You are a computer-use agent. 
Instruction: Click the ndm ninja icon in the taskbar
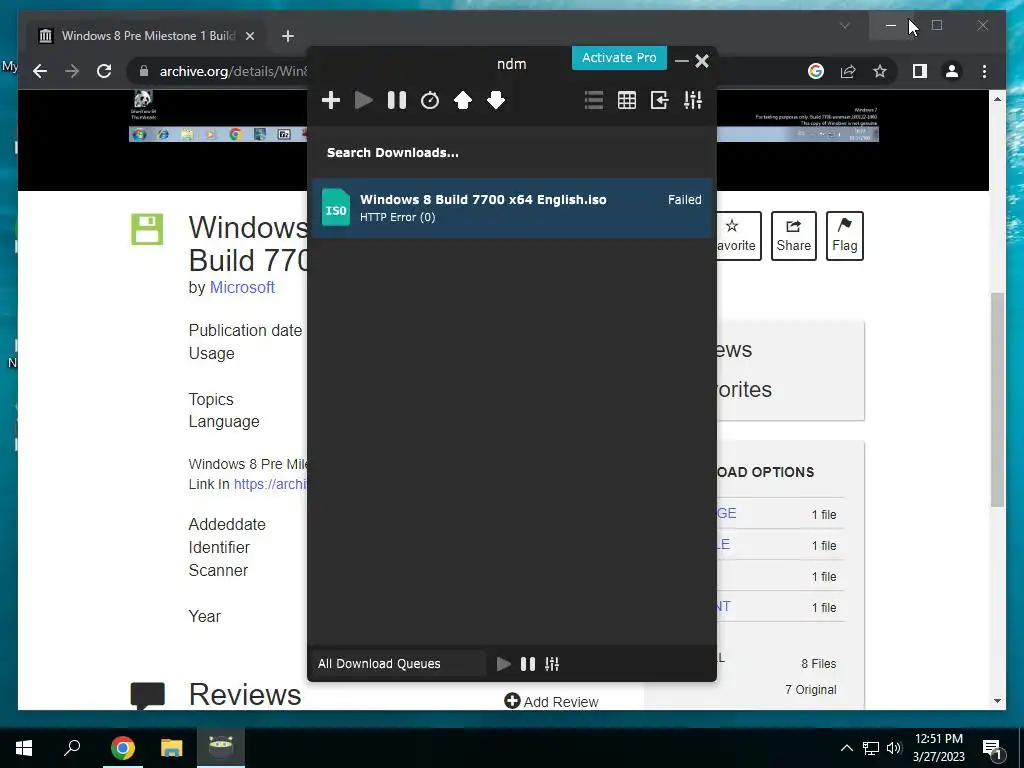click(221, 748)
